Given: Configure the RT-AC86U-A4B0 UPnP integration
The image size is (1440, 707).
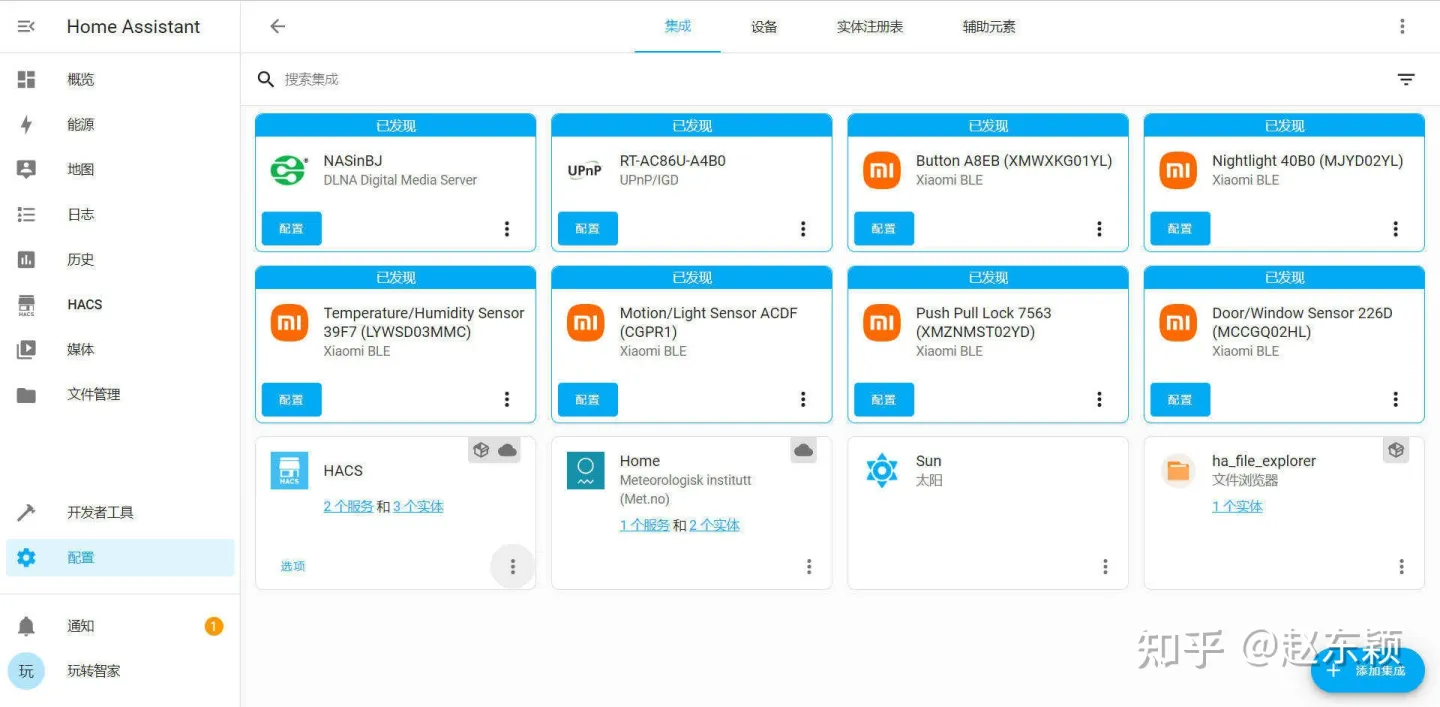Looking at the screenshot, I should coord(588,229).
